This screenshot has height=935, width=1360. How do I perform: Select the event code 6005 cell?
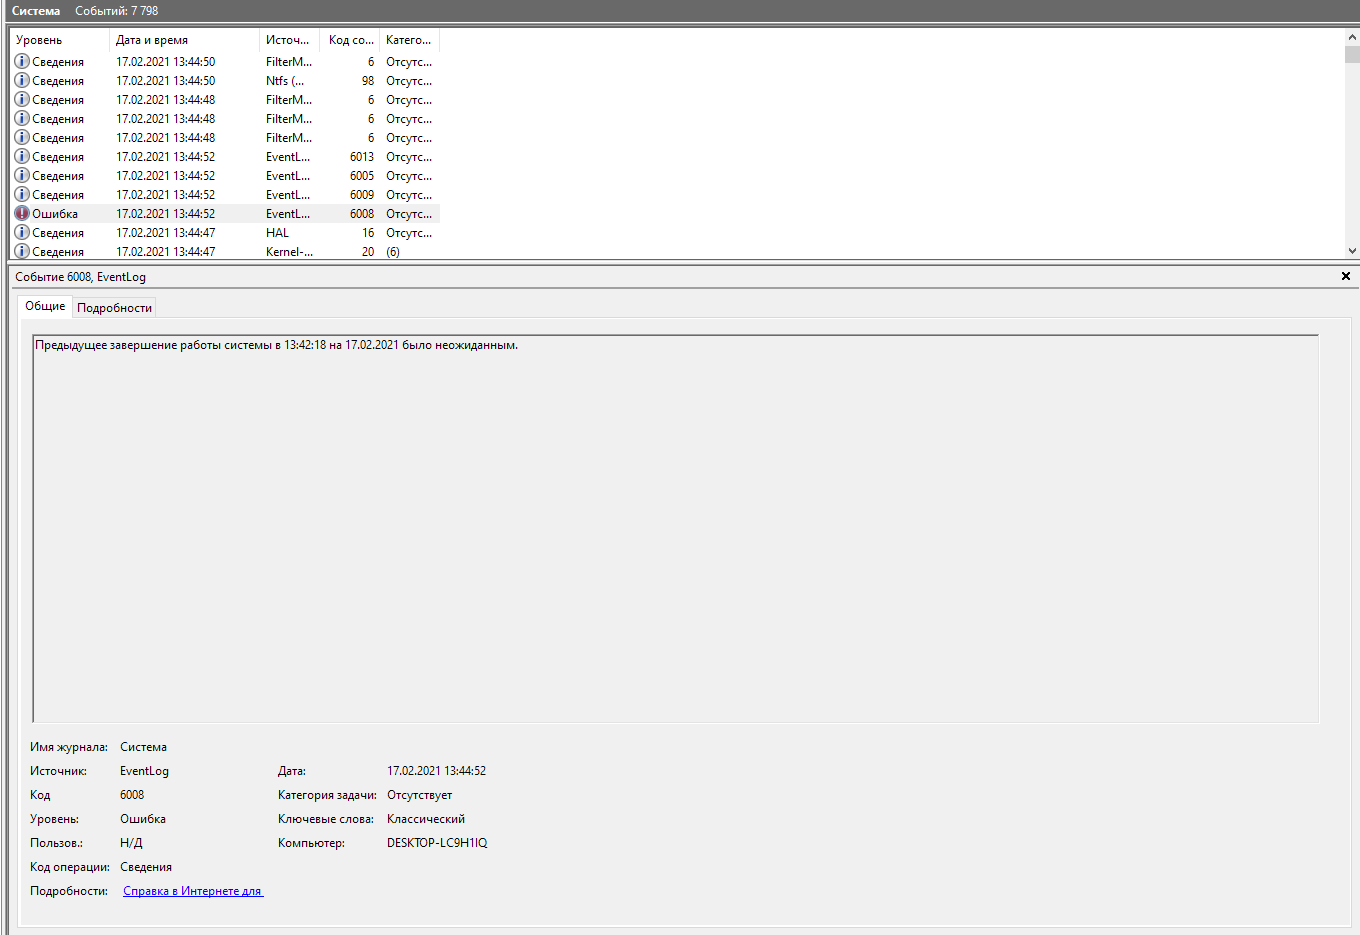362,176
